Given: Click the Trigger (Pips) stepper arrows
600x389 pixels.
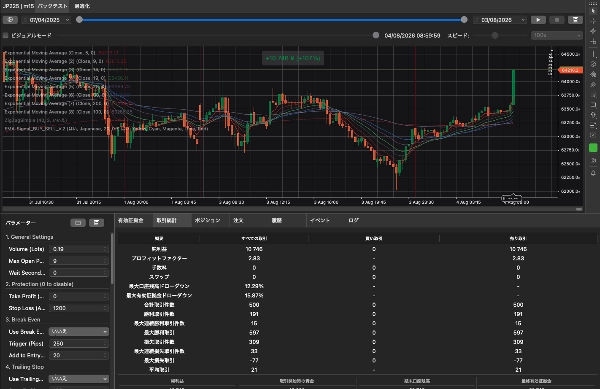Looking at the screenshot, I should coord(105,343).
